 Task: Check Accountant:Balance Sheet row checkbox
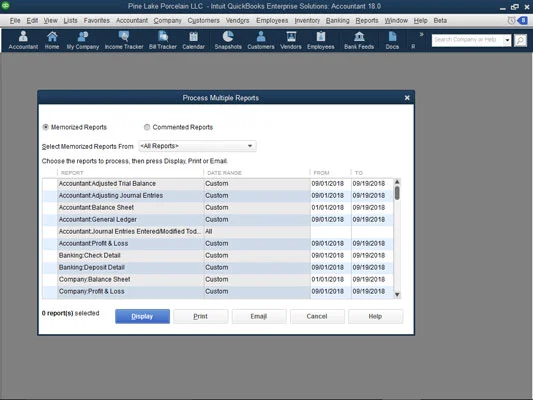tap(50, 207)
